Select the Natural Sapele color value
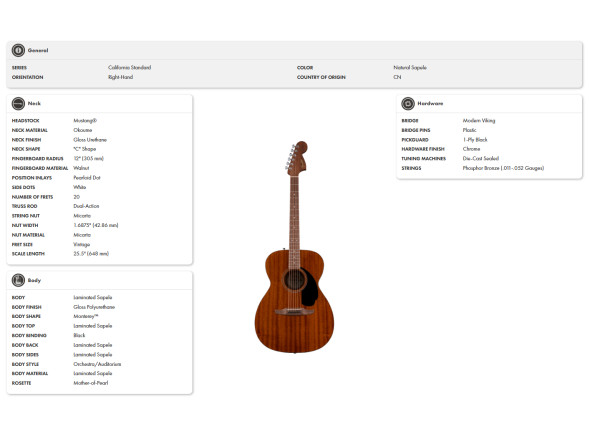 [410, 67]
